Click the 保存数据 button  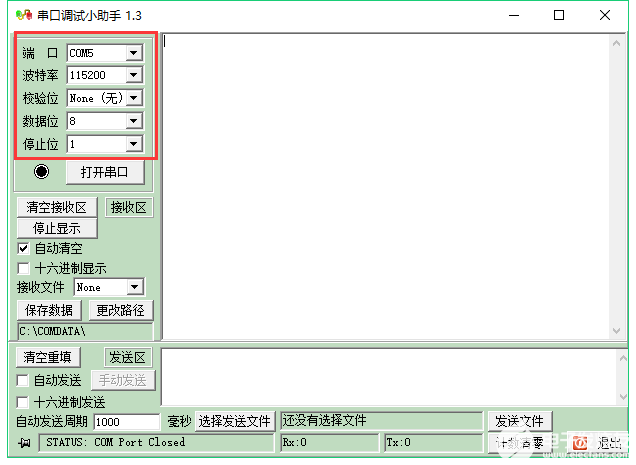[x=49, y=310]
